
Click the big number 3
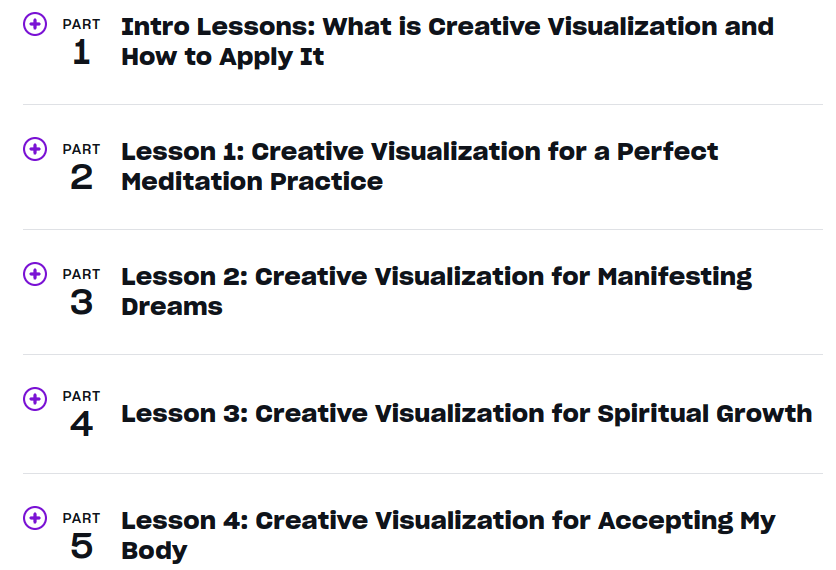(x=81, y=303)
